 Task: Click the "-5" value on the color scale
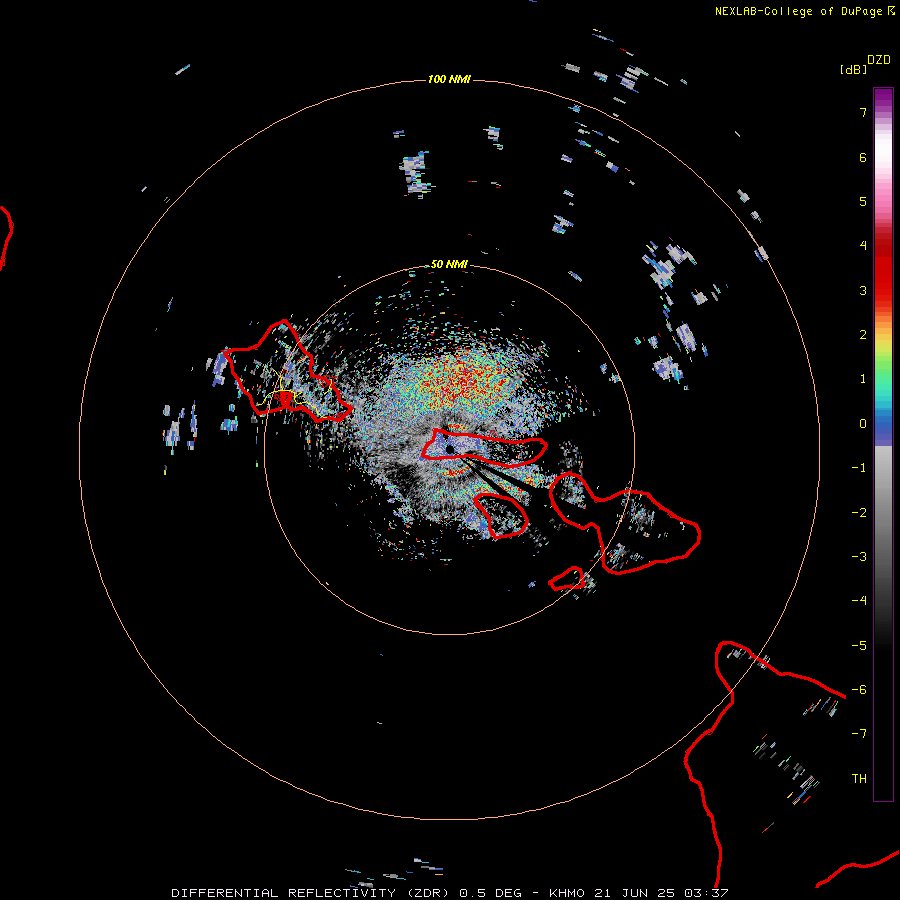coord(859,645)
